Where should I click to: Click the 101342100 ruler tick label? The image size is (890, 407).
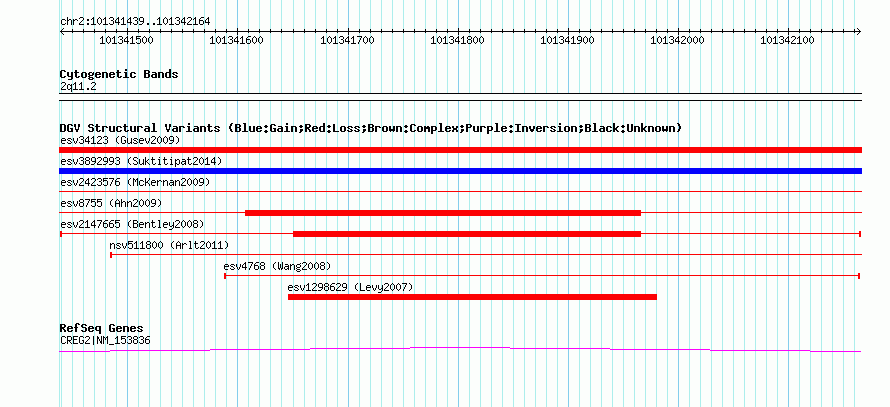coord(787,40)
